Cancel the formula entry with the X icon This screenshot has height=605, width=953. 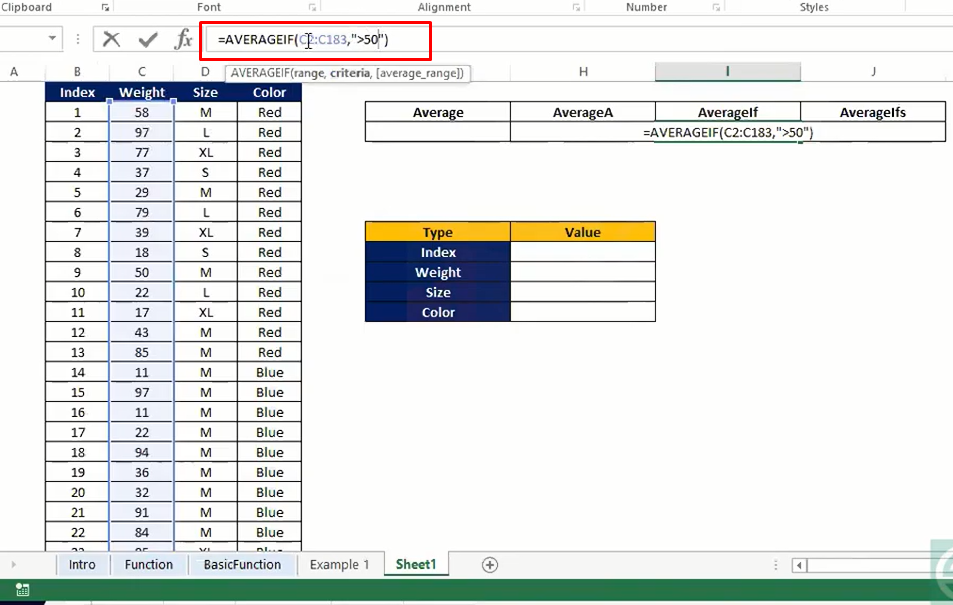pyautogui.click(x=111, y=40)
